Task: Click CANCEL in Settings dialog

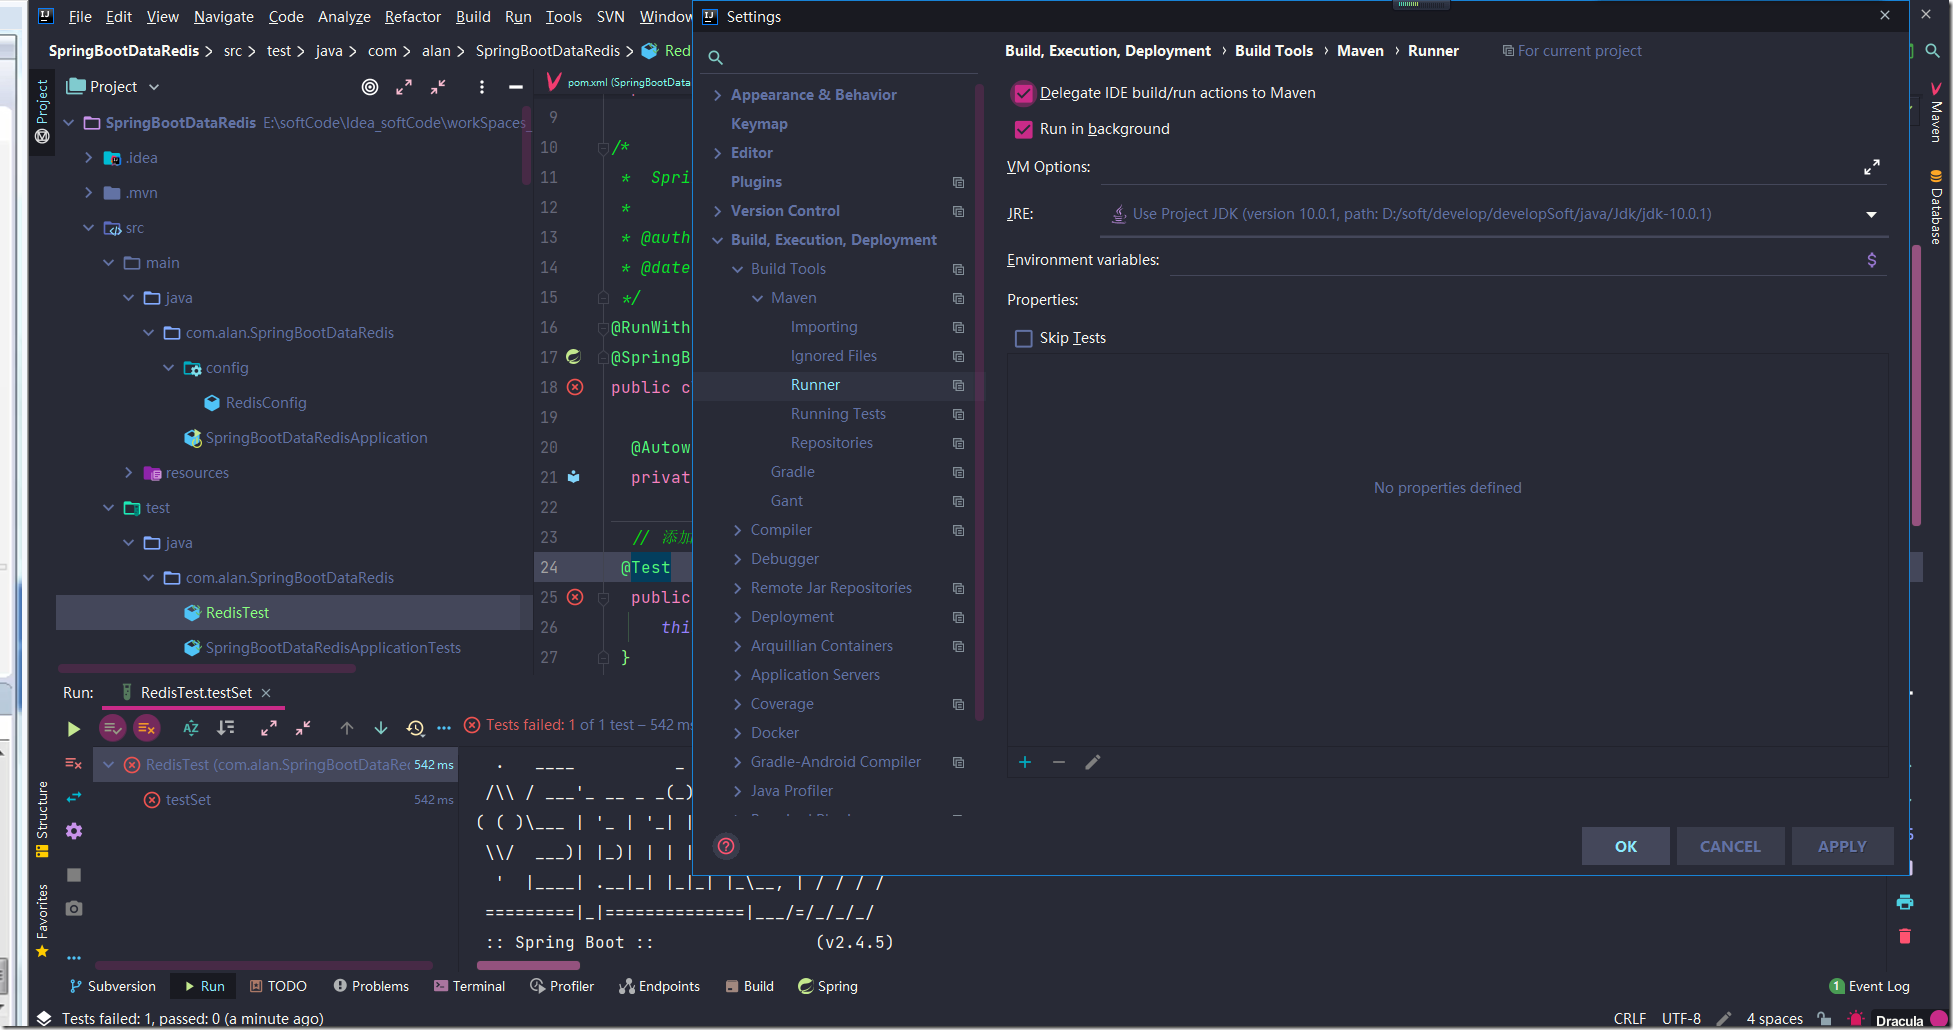Action: pos(1730,846)
